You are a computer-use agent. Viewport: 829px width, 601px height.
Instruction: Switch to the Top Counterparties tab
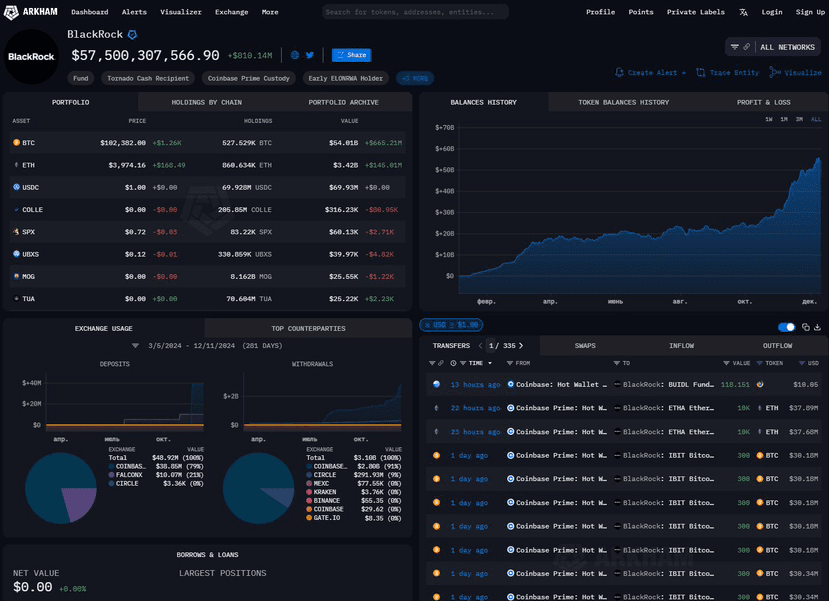click(x=308, y=328)
